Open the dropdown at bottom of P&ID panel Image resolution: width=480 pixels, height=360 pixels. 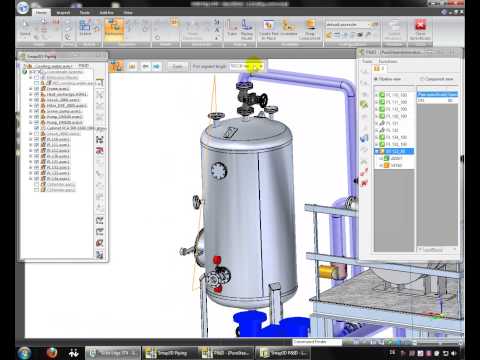point(454,249)
